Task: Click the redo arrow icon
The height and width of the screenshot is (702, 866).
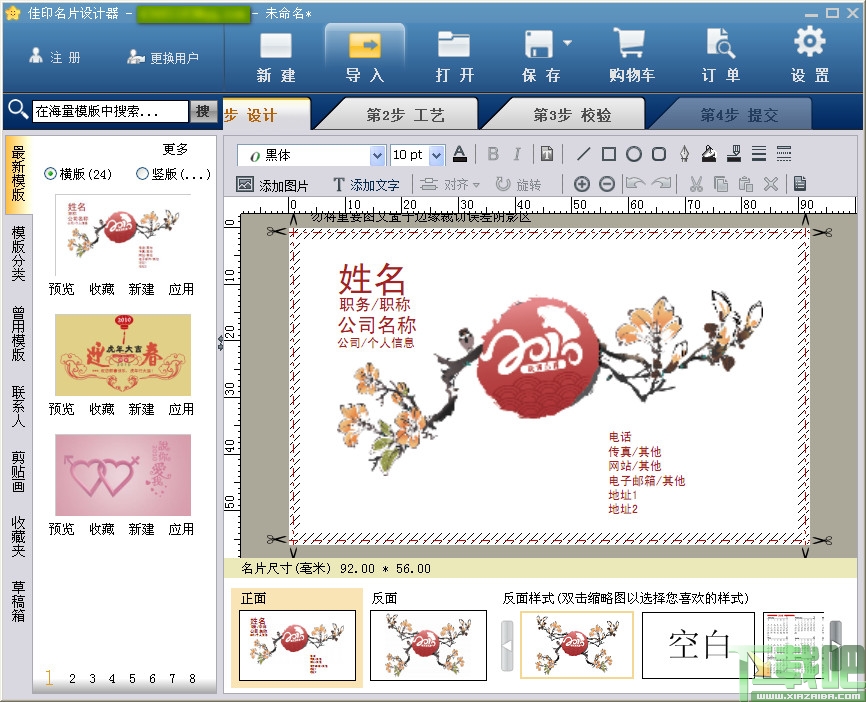Action: pyautogui.click(x=662, y=184)
